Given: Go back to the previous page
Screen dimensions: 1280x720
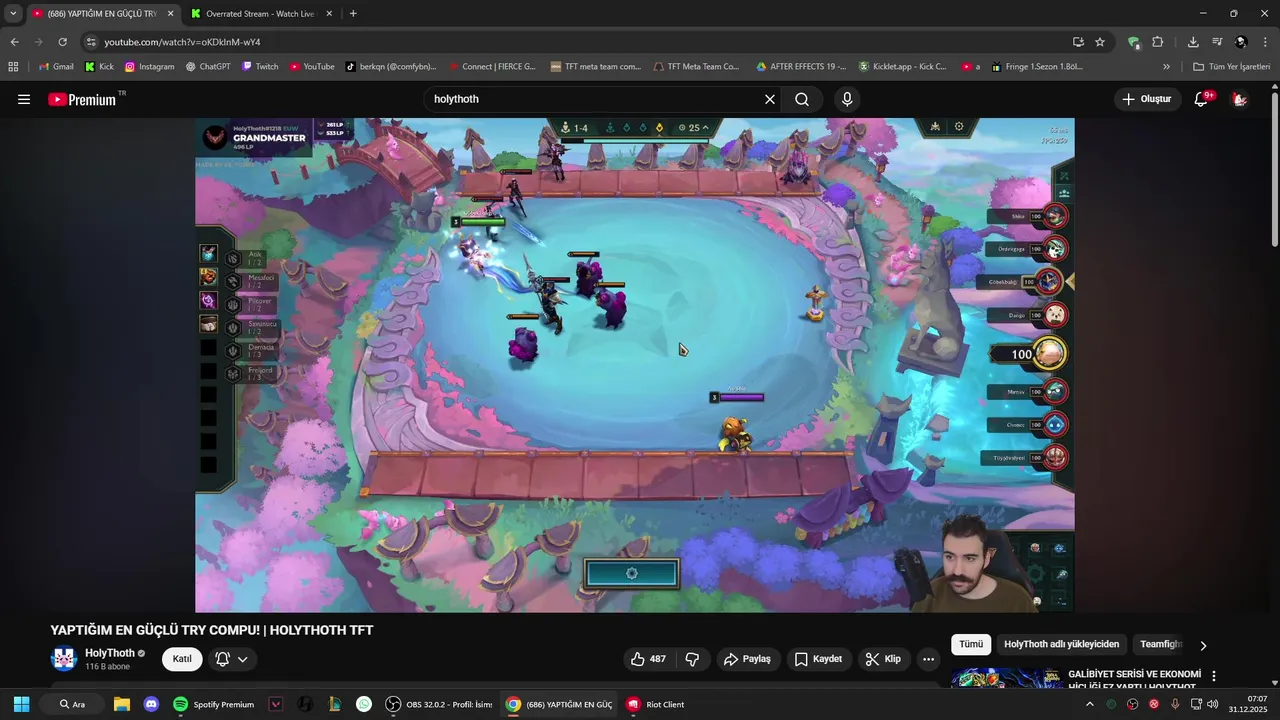Looking at the screenshot, I should click(x=14, y=42).
